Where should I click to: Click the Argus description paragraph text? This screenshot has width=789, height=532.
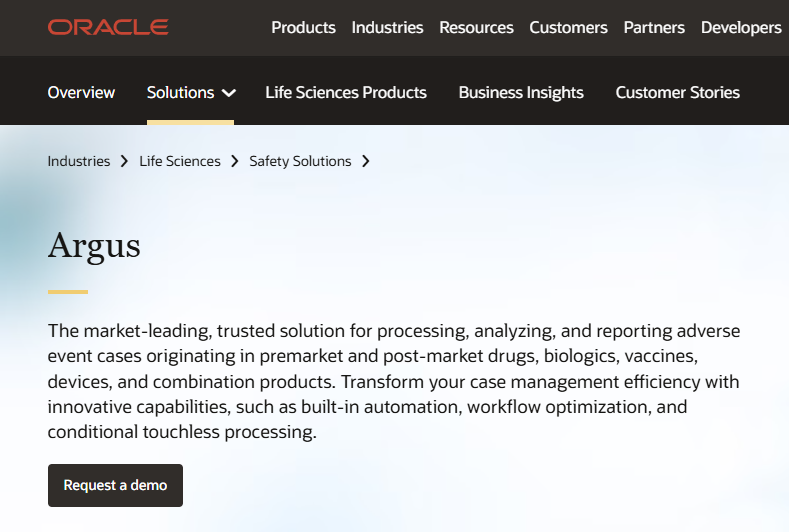click(x=394, y=381)
